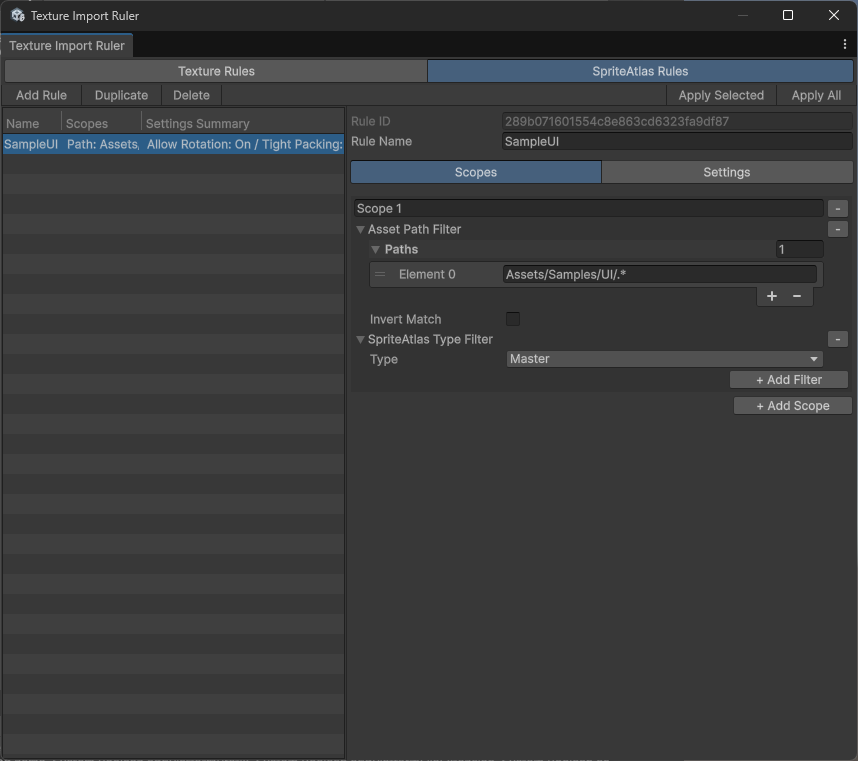The image size is (858, 761).
Task: Click the Unity icon in title bar
Action: pyautogui.click(x=18, y=15)
